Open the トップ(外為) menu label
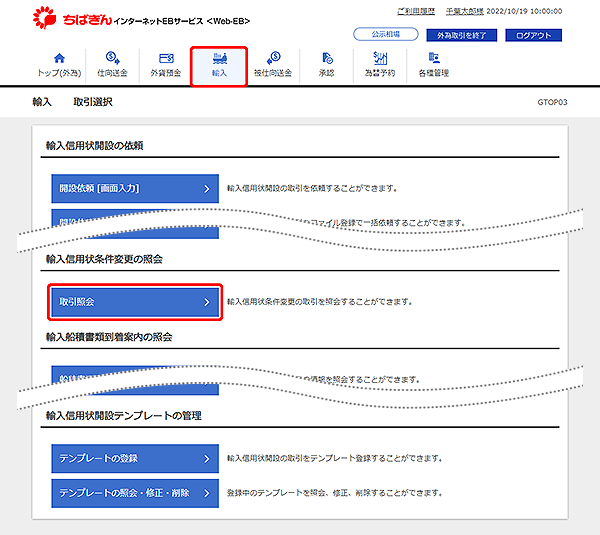 pyautogui.click(x=59, y=73)
